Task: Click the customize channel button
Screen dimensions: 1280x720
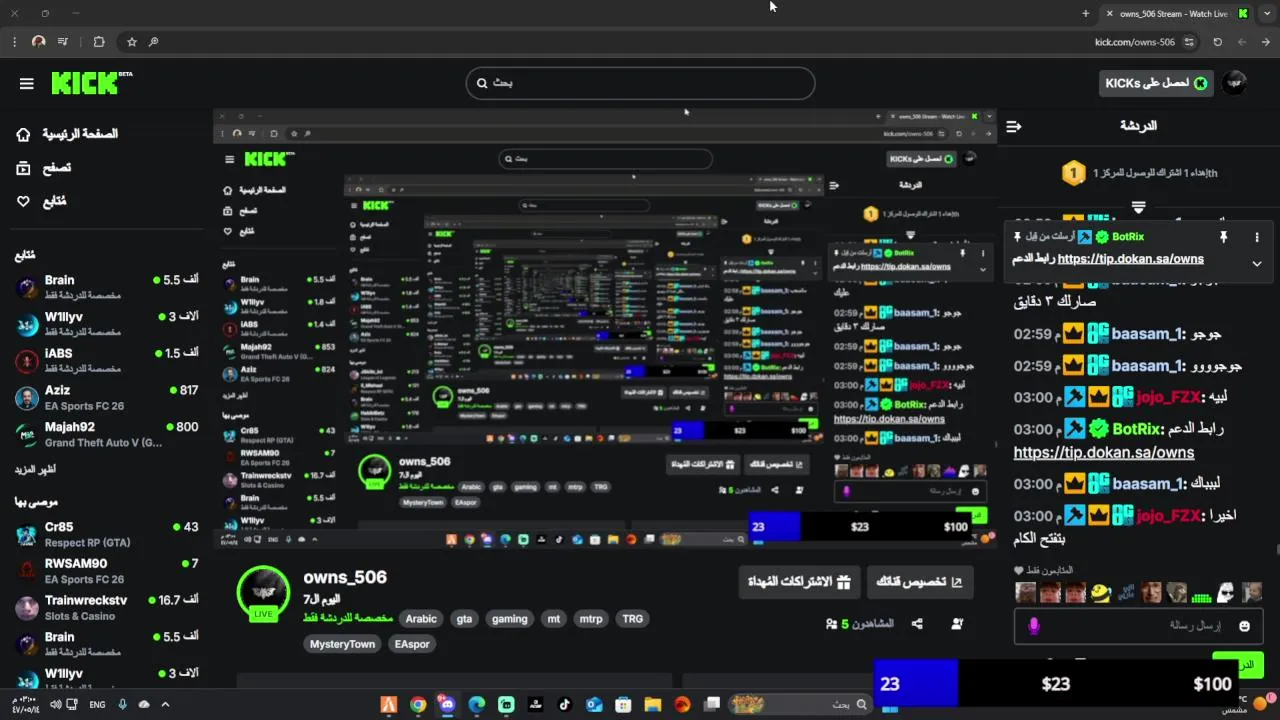Action: pyautogui.click(x=920, y=582)
